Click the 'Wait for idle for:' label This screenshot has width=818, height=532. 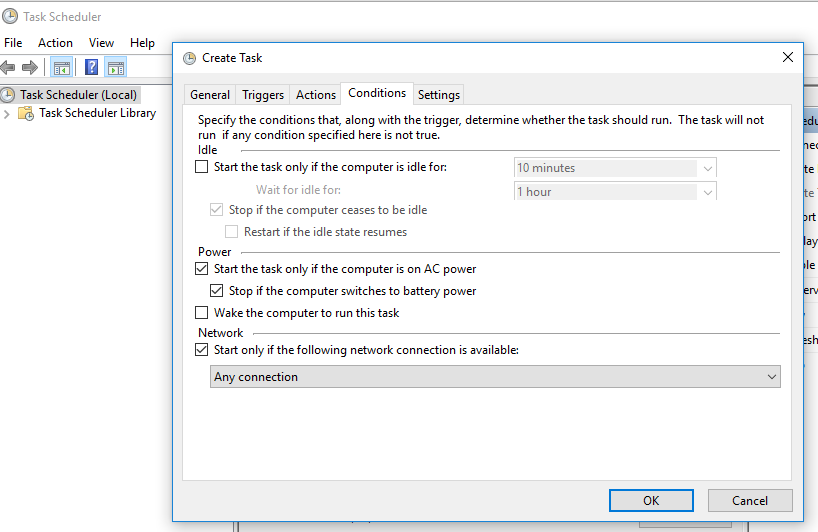(x=298, y=190)
